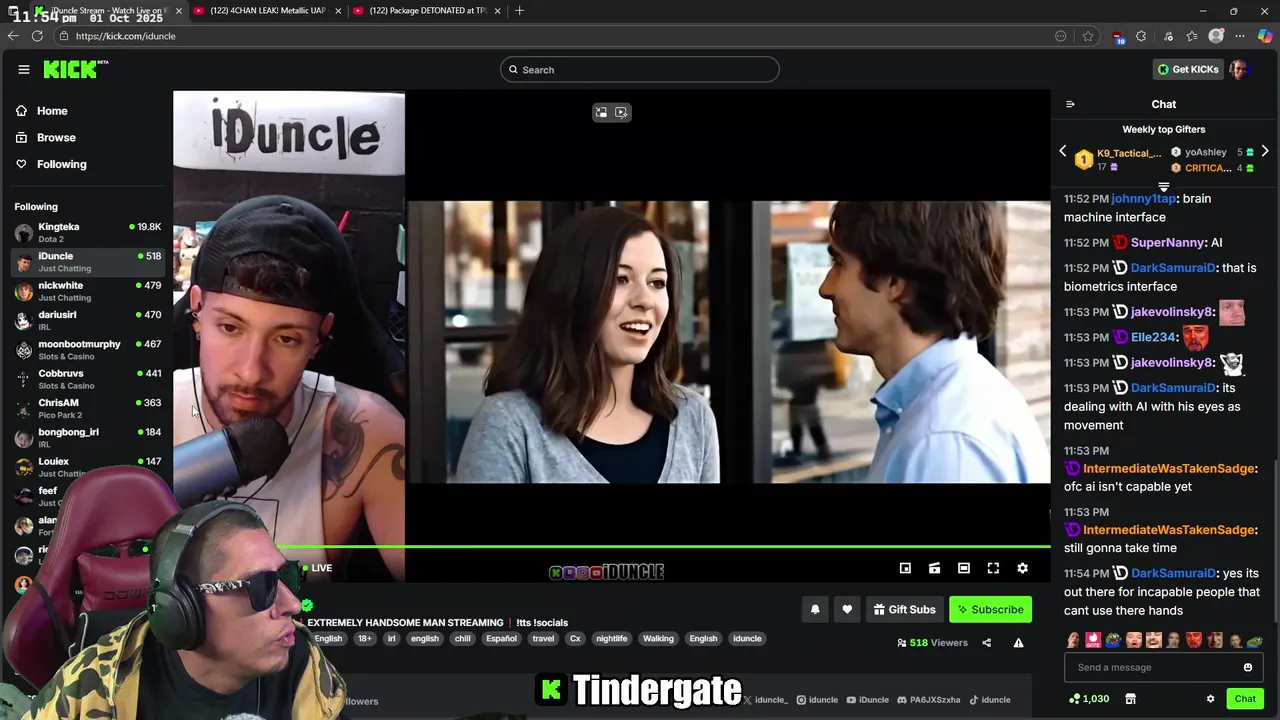Click johnny1tap username in chat
This screenshot has height=720, width=1280.
coord(1143,198)
